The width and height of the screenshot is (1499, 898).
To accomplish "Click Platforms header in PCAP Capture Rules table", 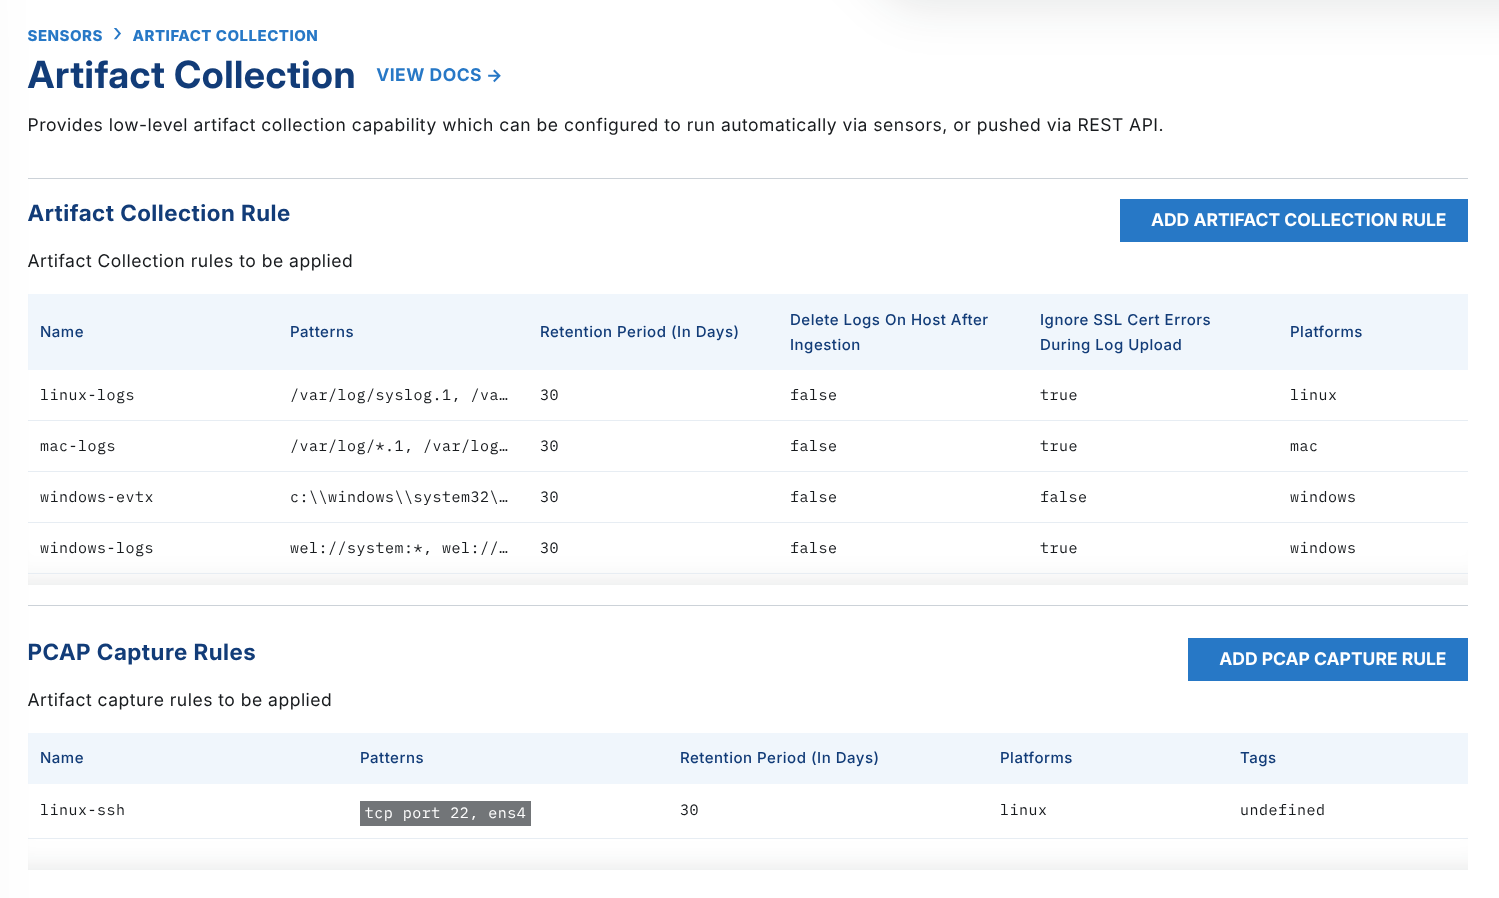I will 1035,758.
